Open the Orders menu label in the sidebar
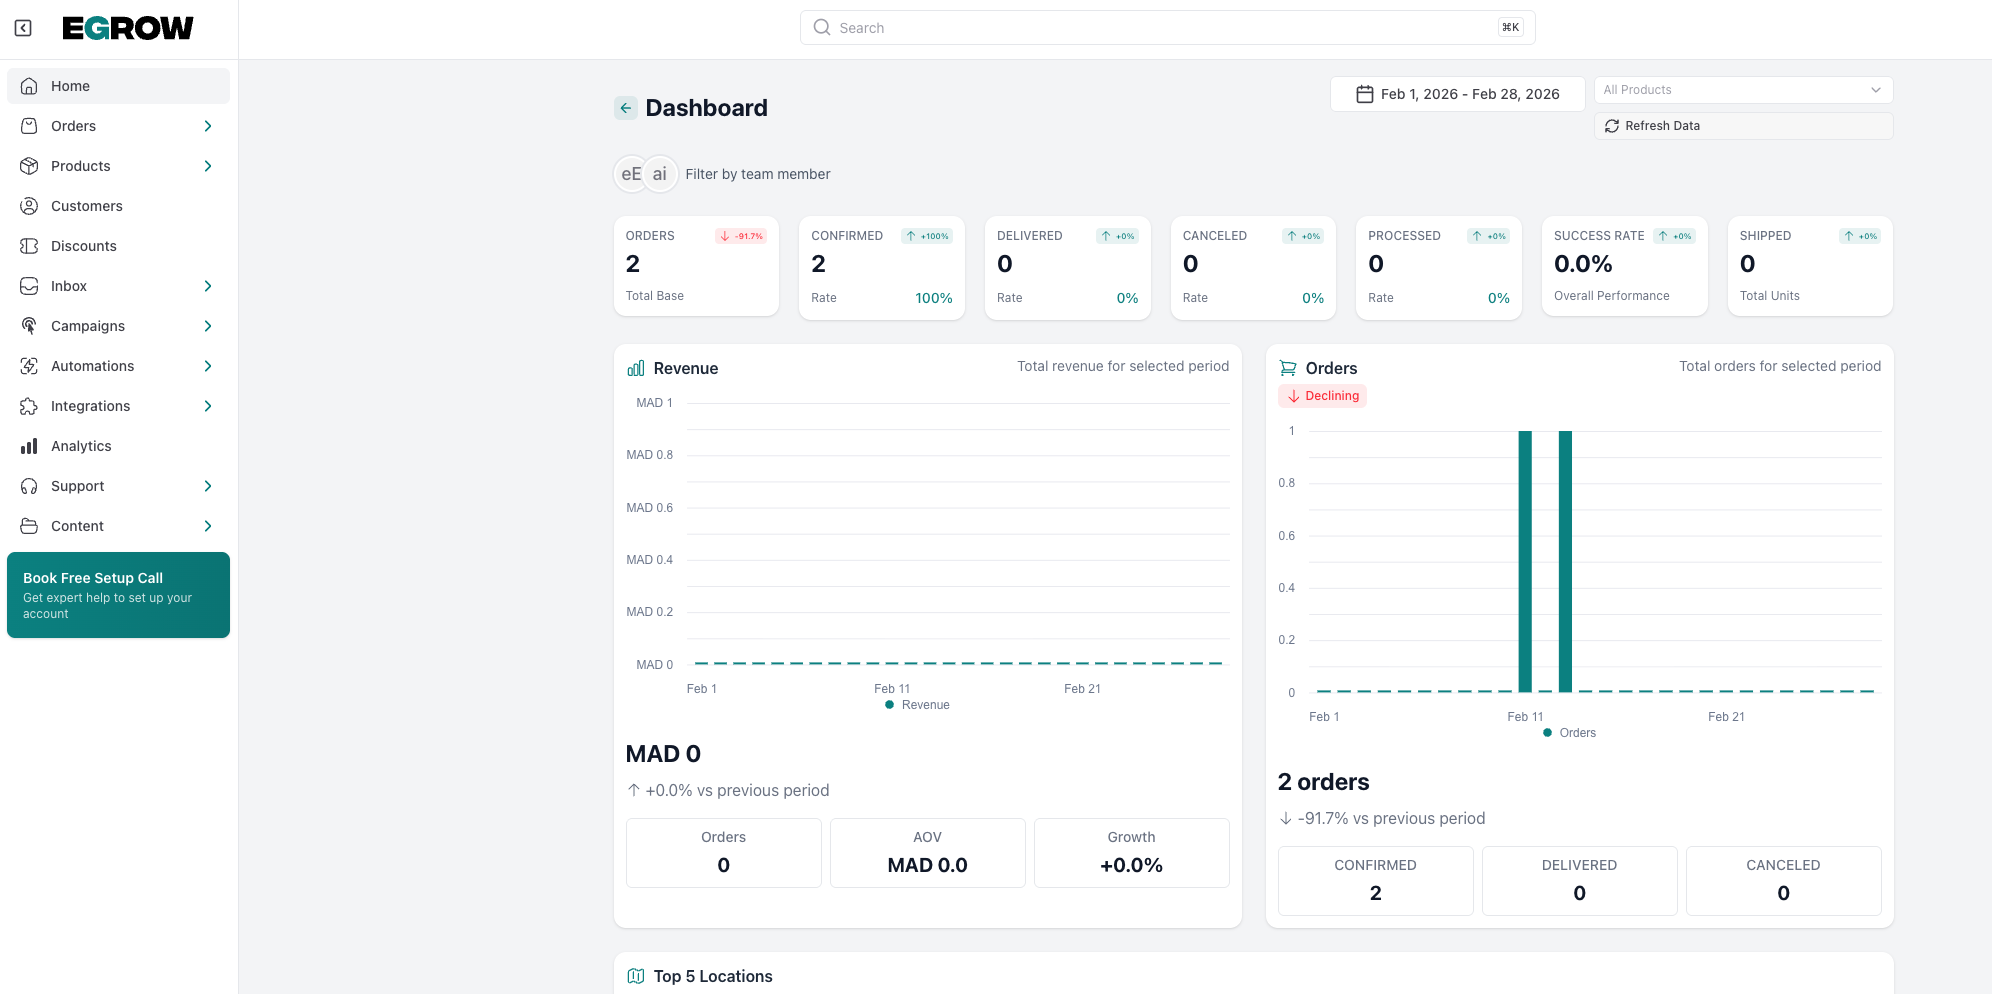The width and height of the screenshot is (1992, 994). point(73,126)
